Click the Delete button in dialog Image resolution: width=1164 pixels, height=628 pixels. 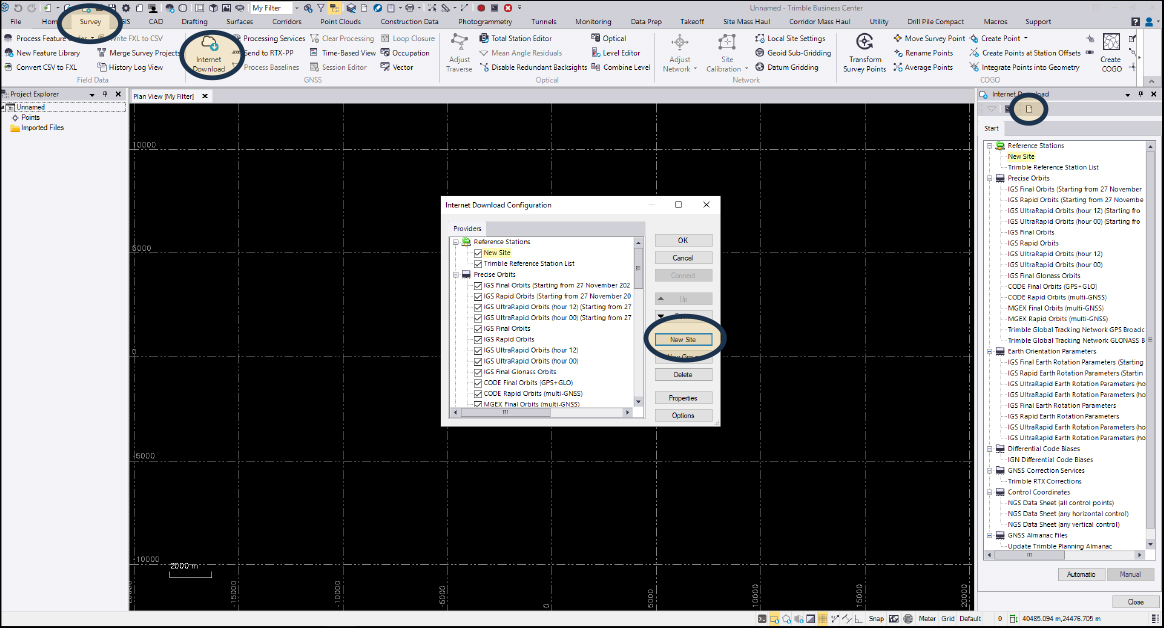(x=683, y=375)
